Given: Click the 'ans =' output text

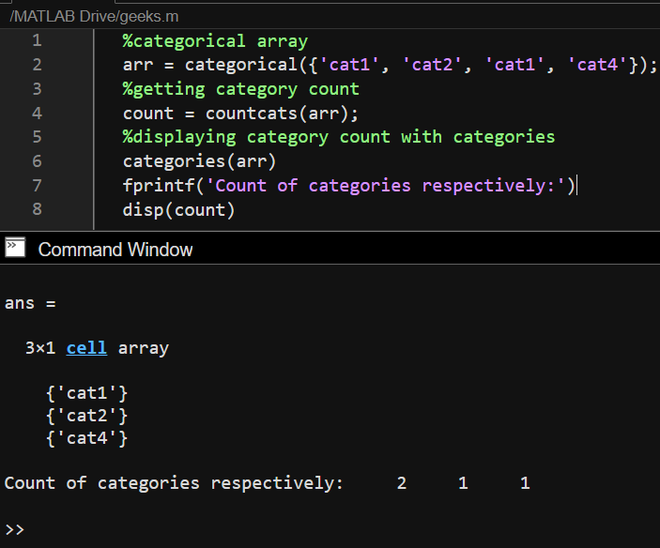Looking at the screenshot, I should point(31,303).
